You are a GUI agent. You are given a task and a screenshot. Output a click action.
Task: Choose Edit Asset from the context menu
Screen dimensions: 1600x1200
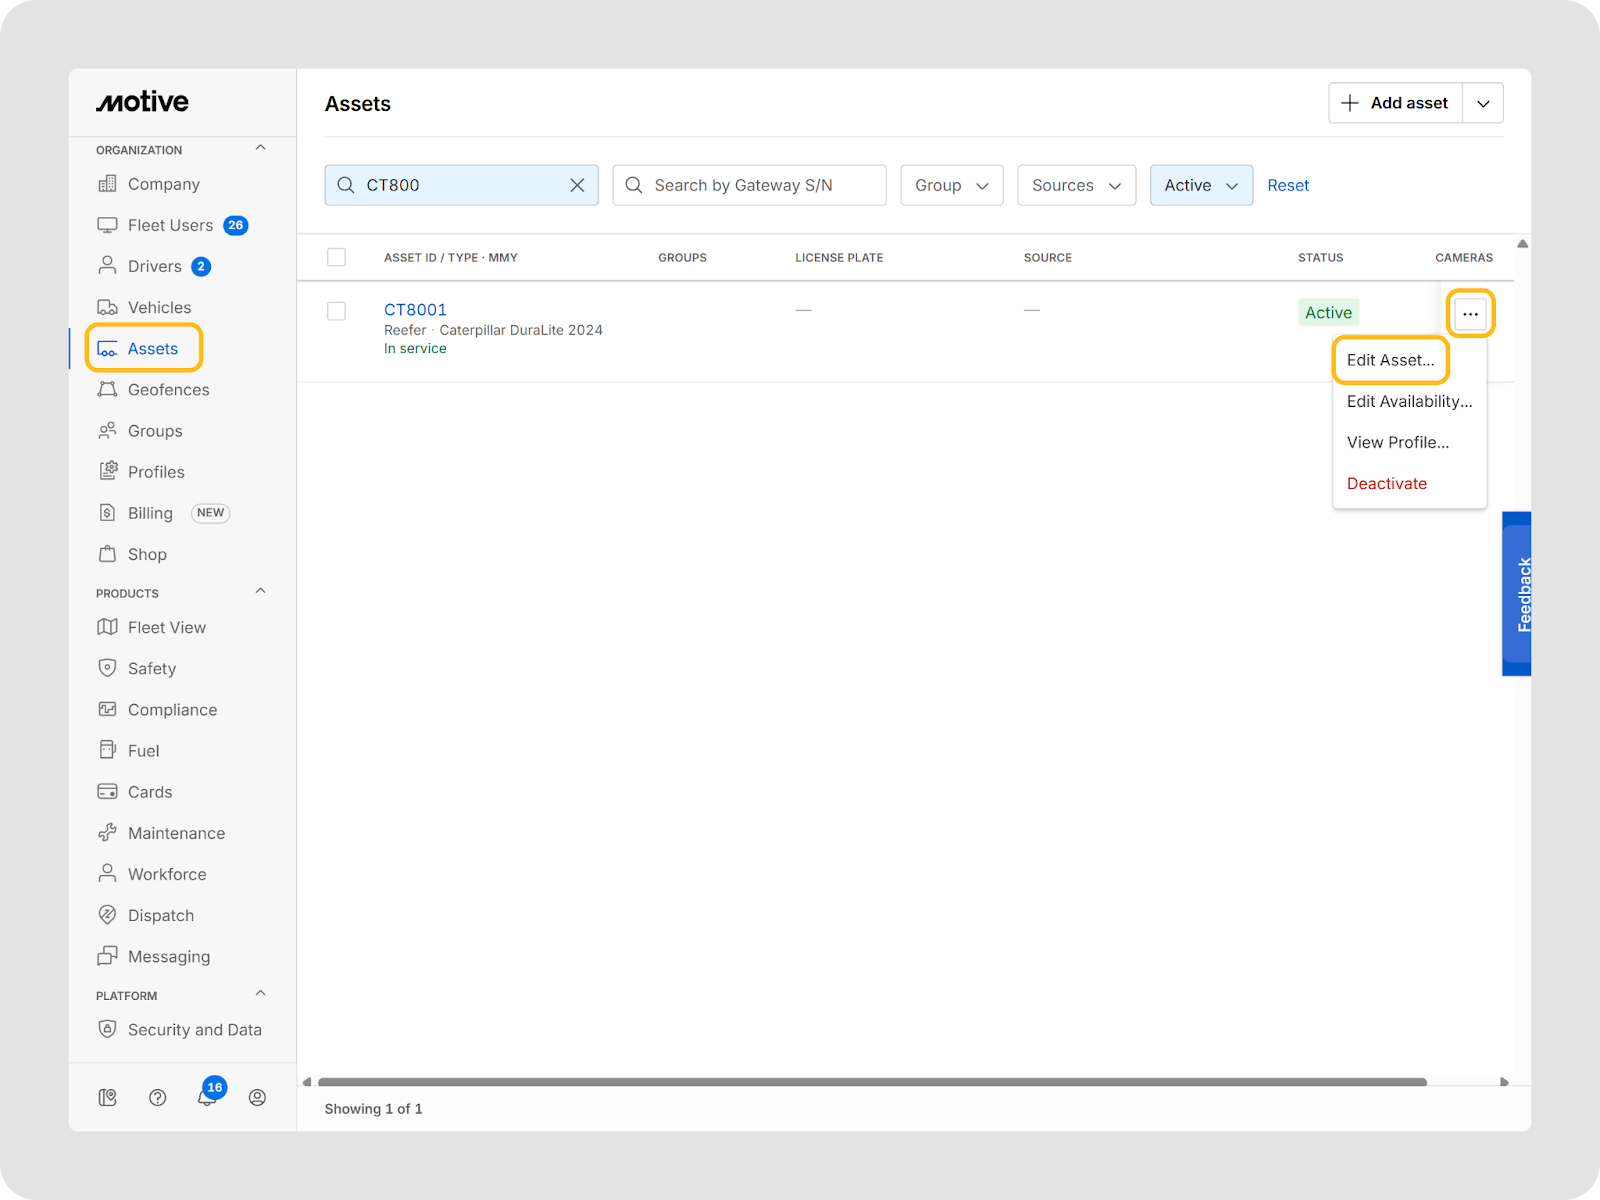(1390, 360)
